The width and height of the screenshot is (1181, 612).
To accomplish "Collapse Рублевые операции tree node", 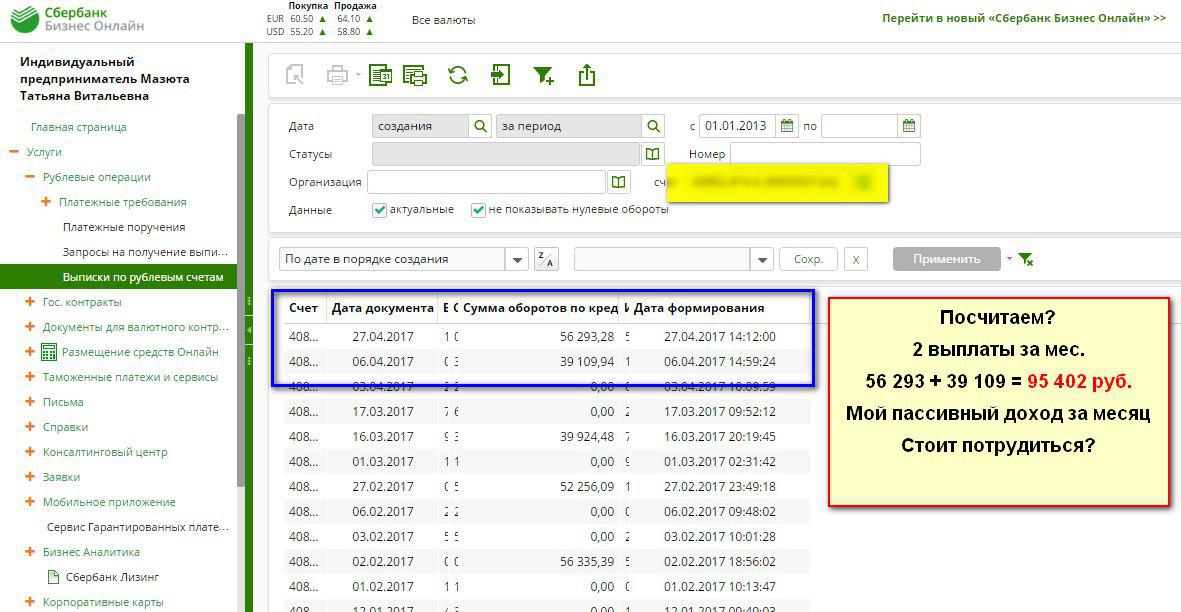I will 29,177.
